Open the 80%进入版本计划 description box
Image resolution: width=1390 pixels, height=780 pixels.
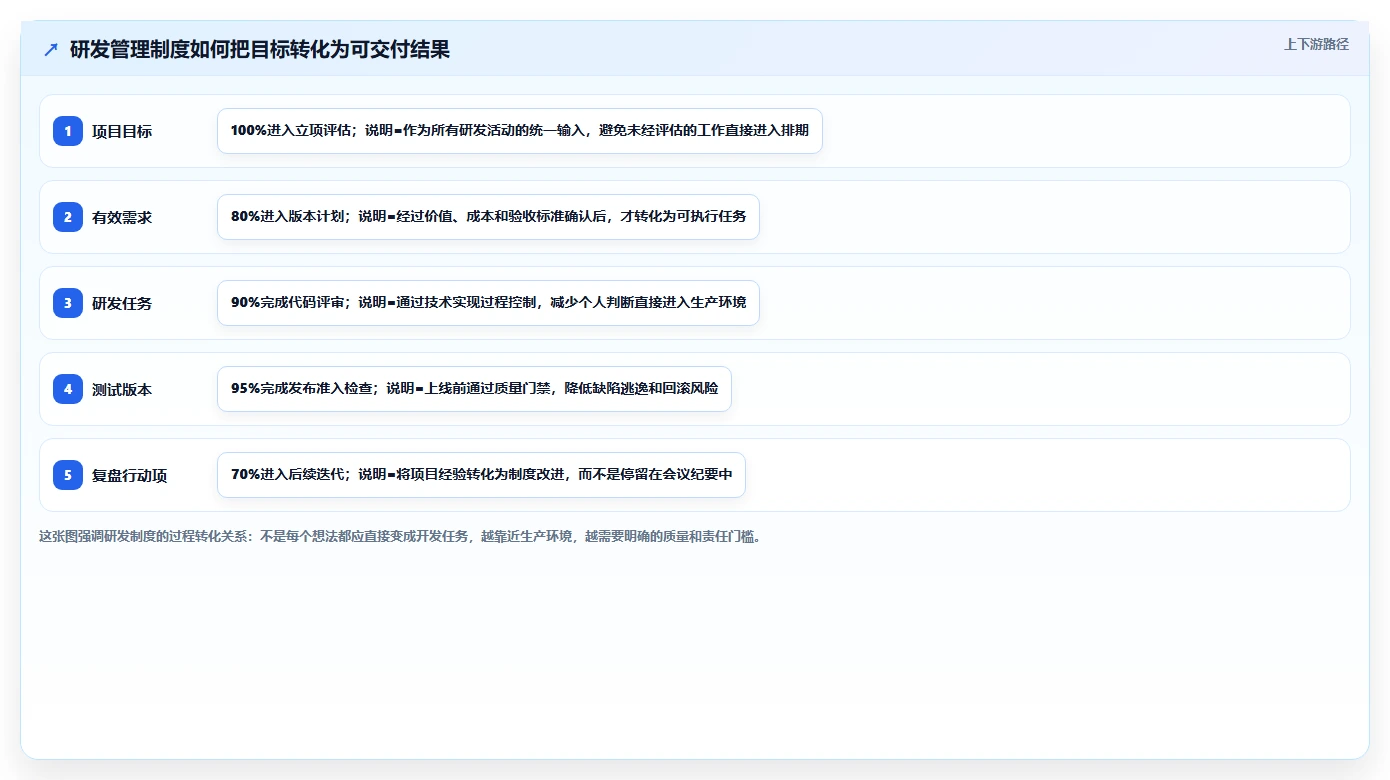point(488,217)
